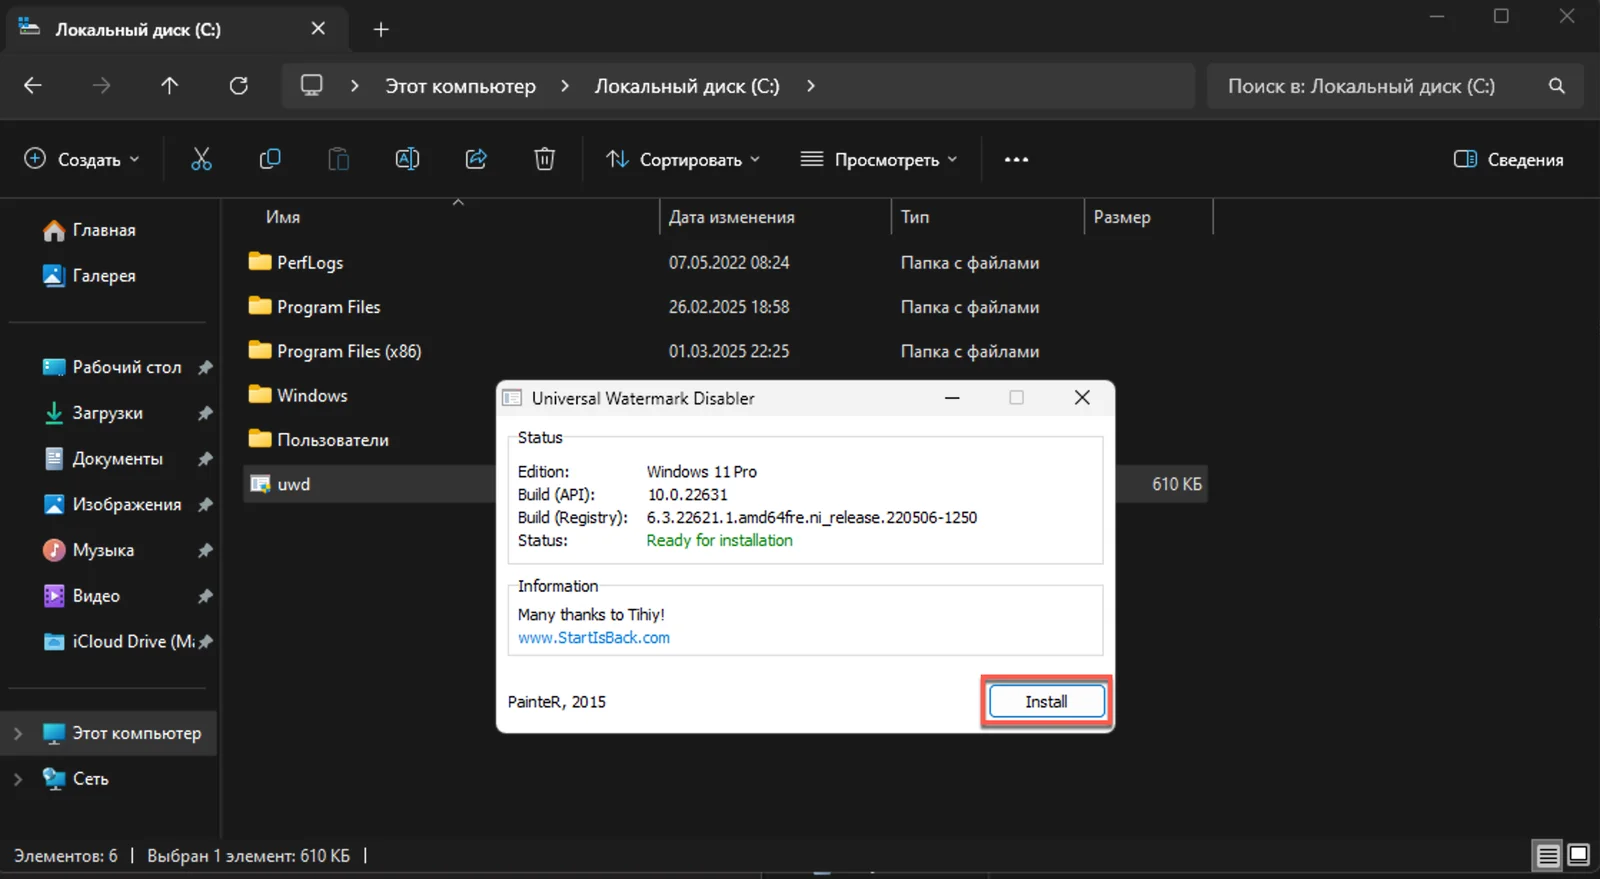Click the Delete trash icon

pyautogui.click(x=544, y=159)
